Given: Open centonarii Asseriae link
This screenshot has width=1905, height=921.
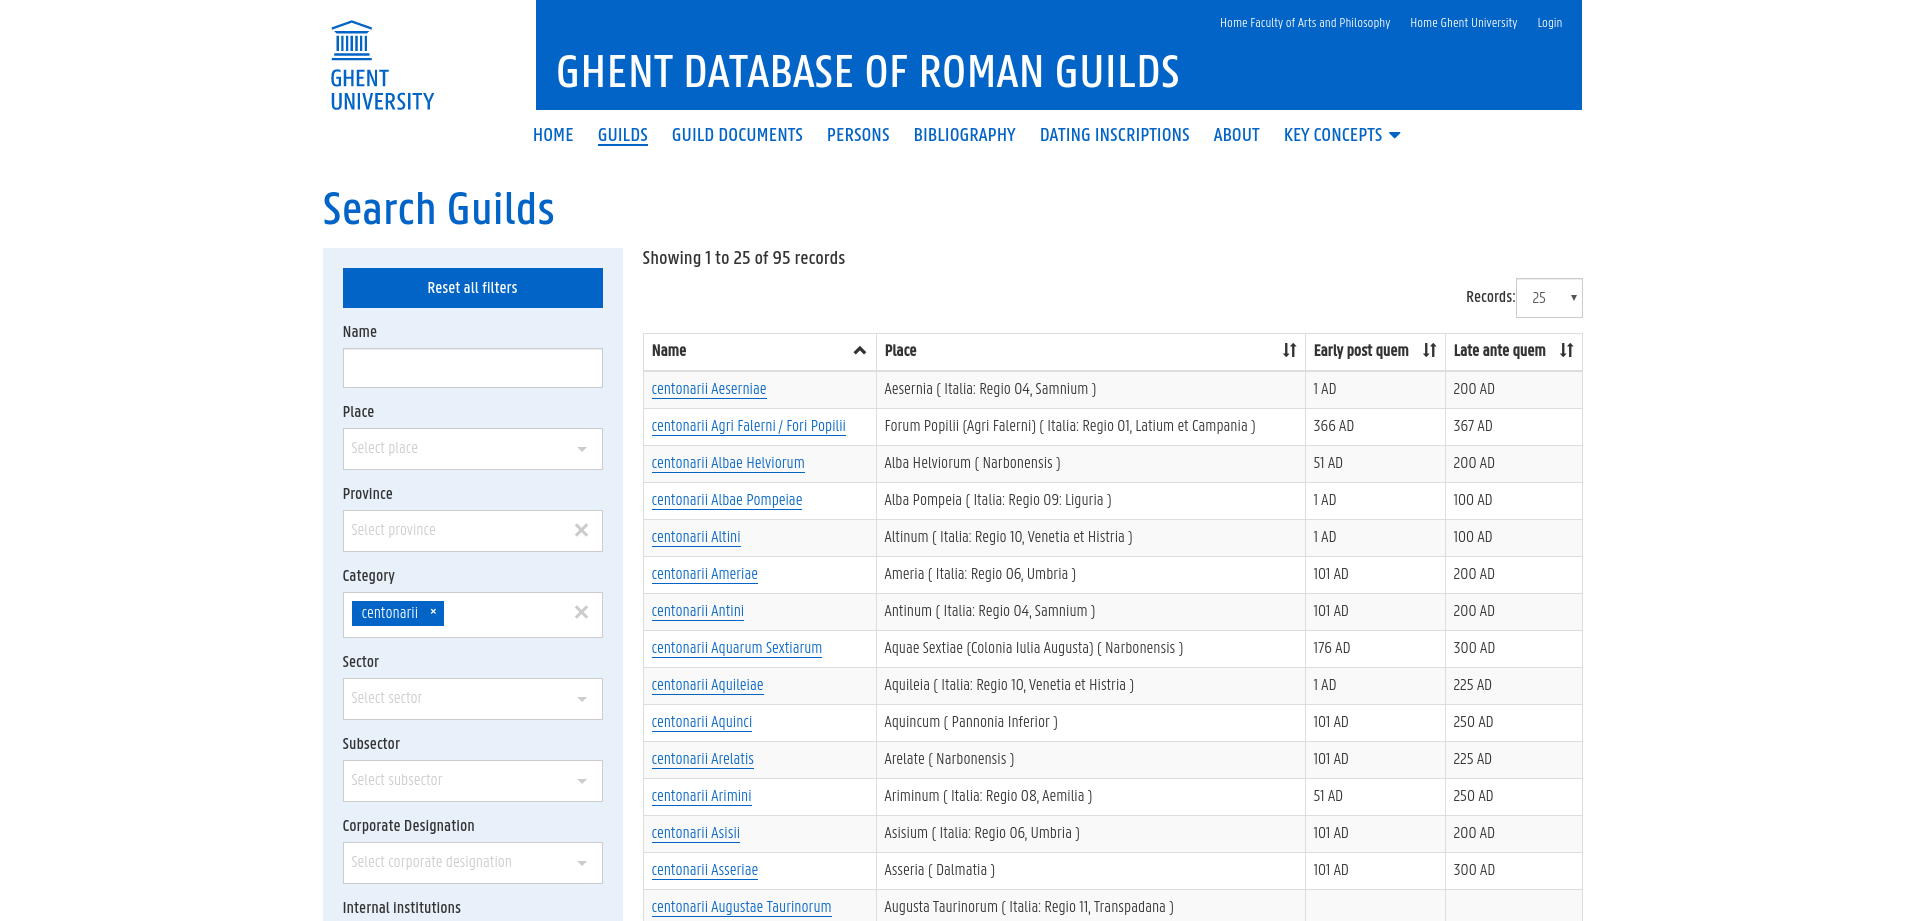Looking at the screenshot, I should point(705,871).
